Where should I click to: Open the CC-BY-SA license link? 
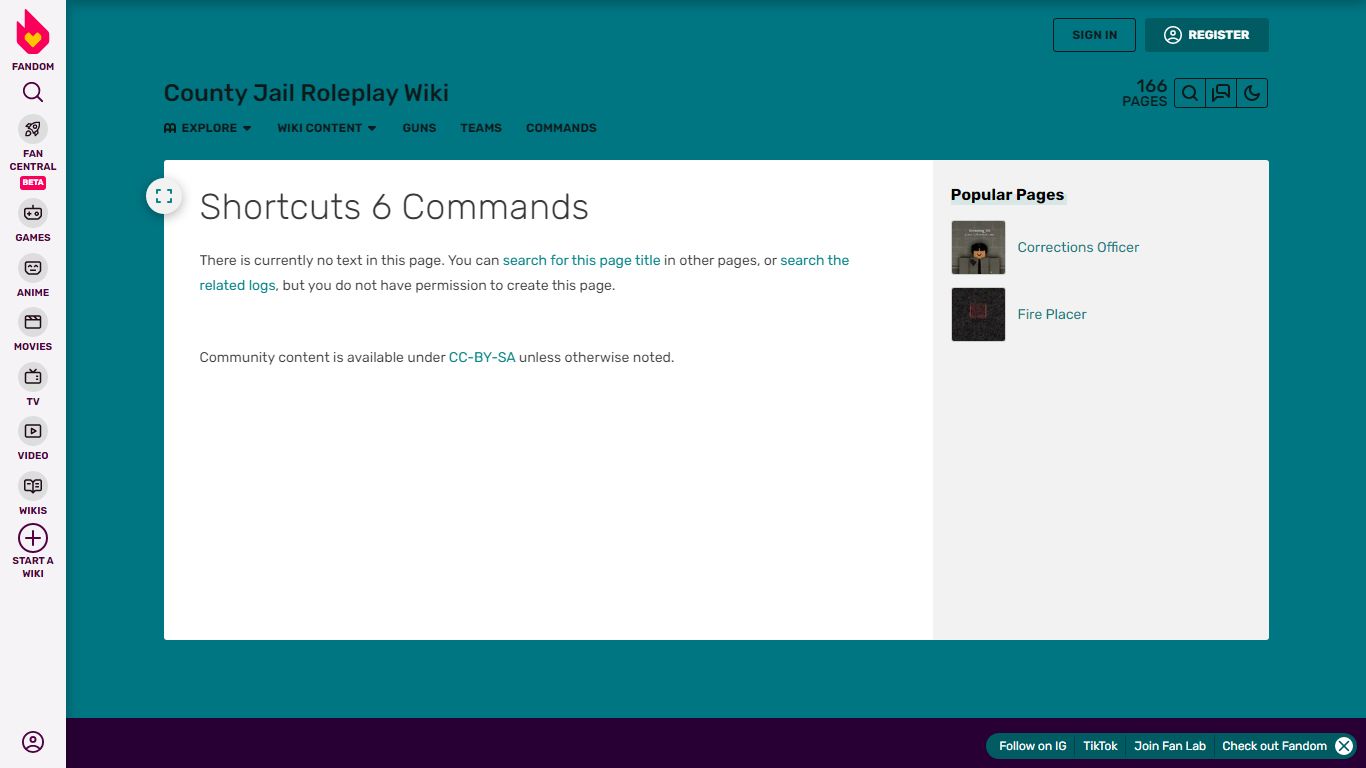482,357
